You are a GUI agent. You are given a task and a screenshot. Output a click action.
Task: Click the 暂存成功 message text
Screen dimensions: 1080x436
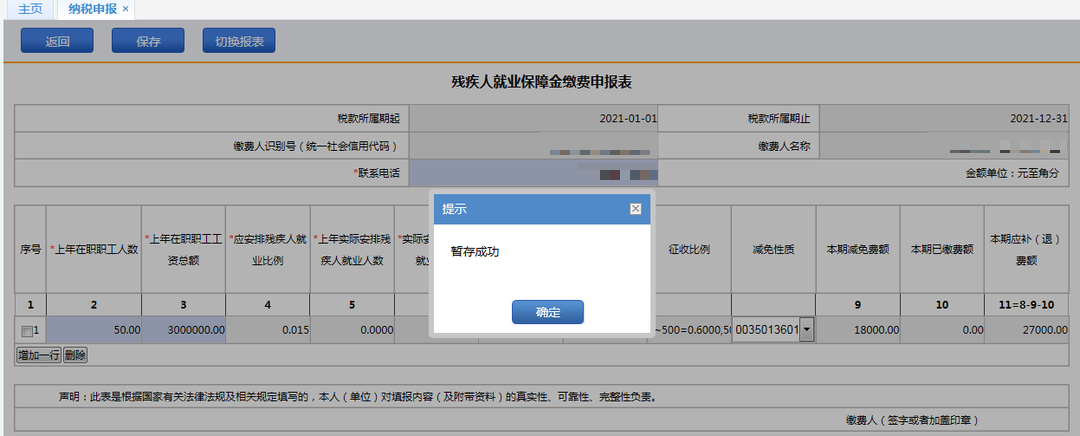(475, 251)
